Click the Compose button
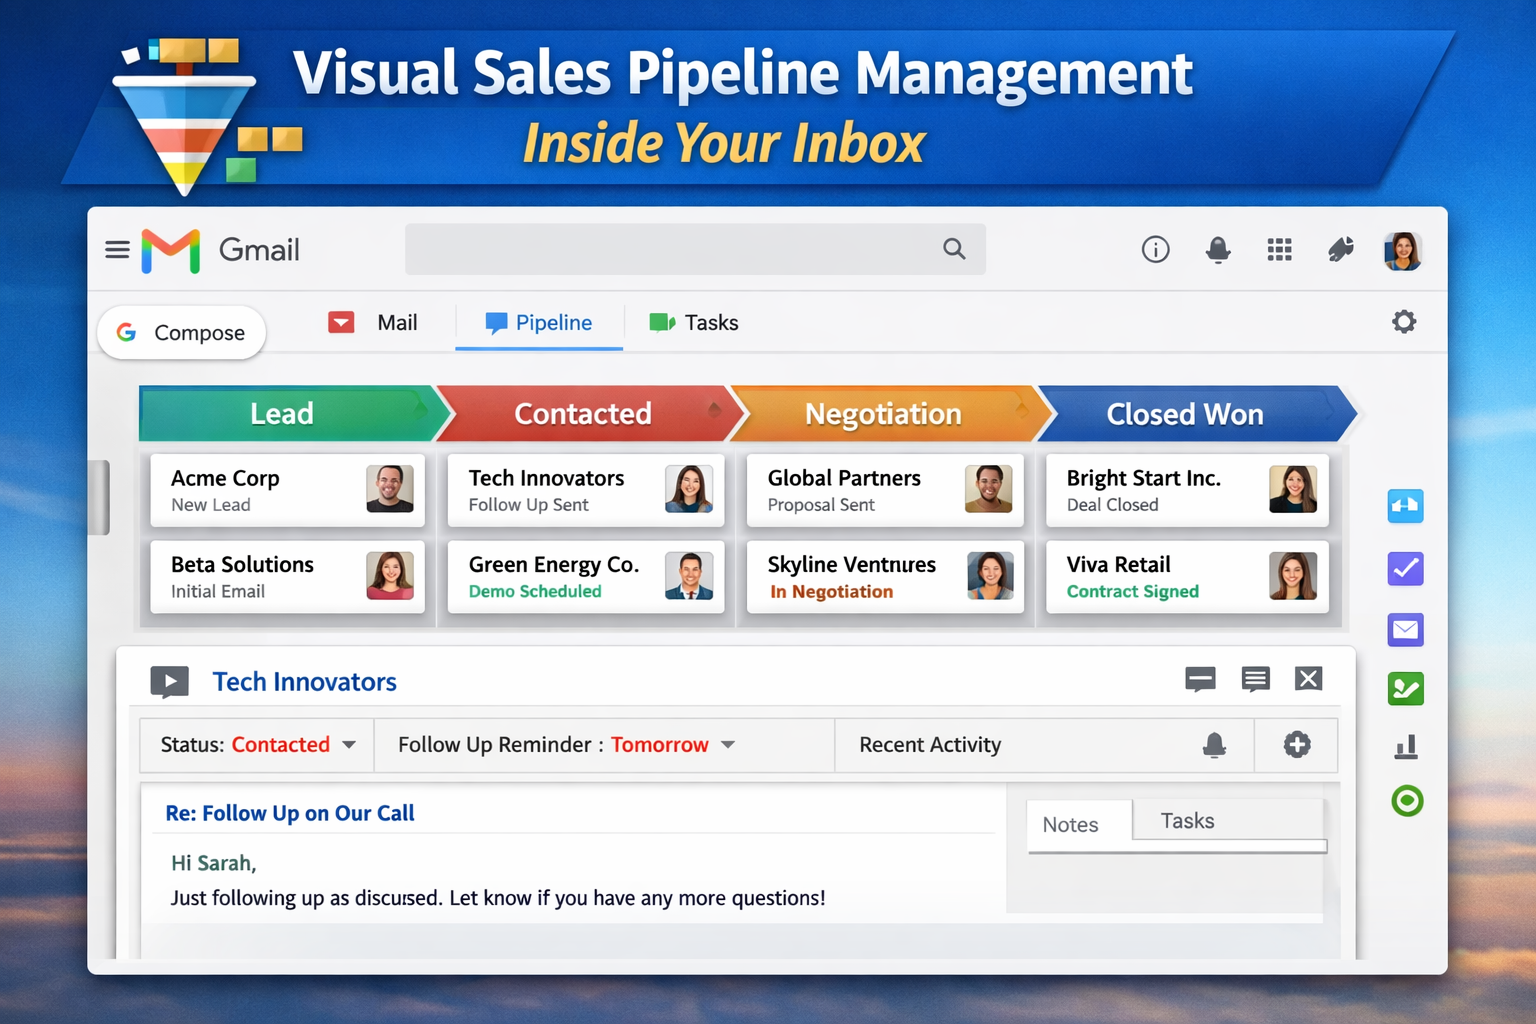Screen dimensions: 1536x1024 tap(181, 332)
